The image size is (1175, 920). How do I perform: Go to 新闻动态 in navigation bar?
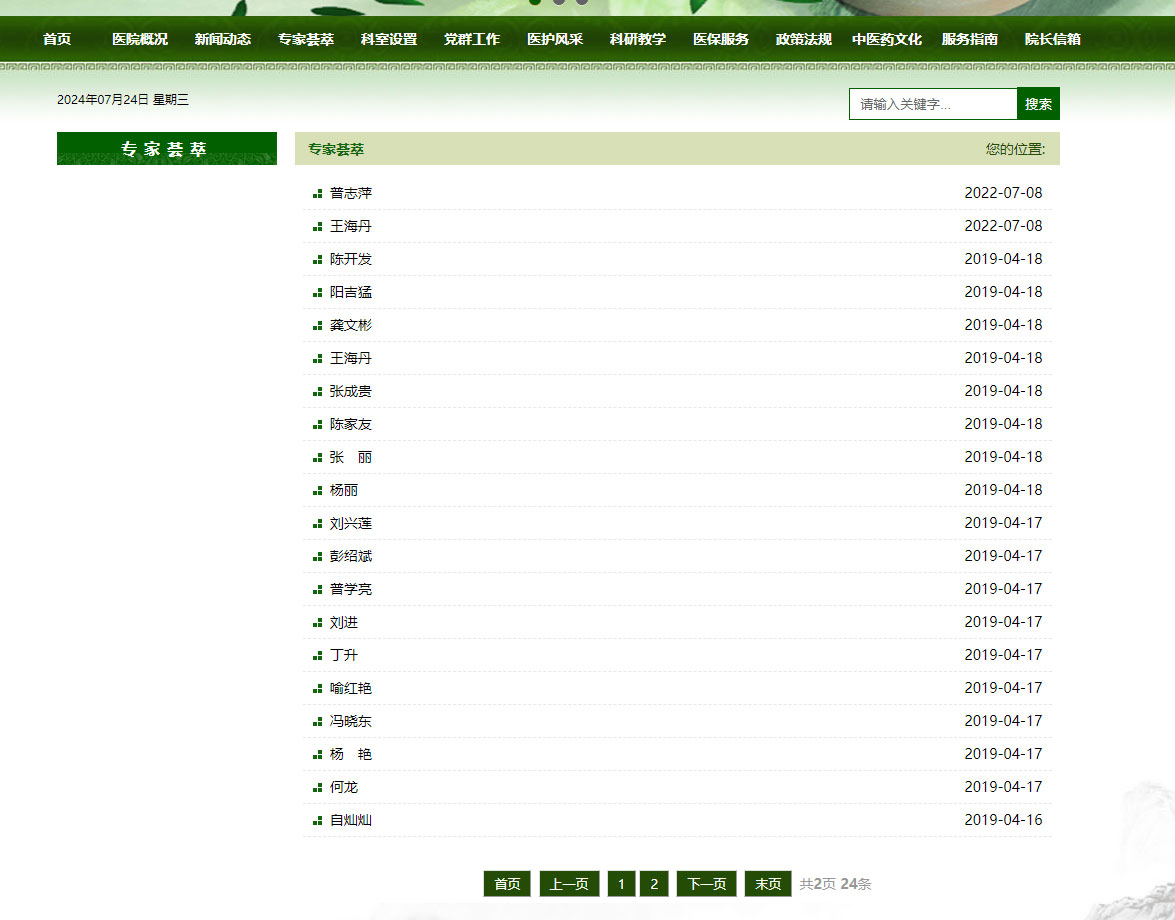point(223,39)
